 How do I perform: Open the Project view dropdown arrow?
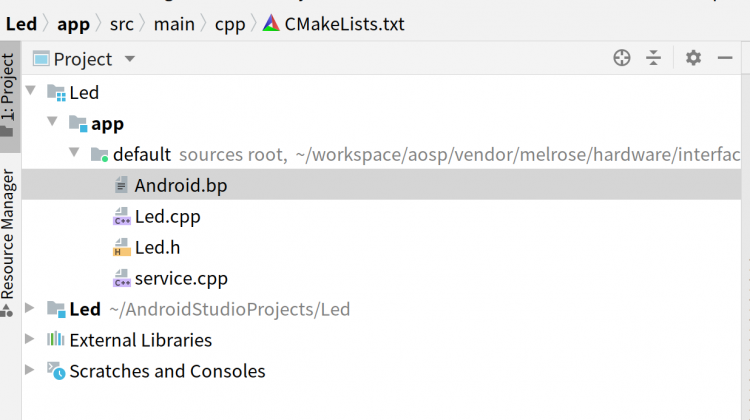[129, 60]
